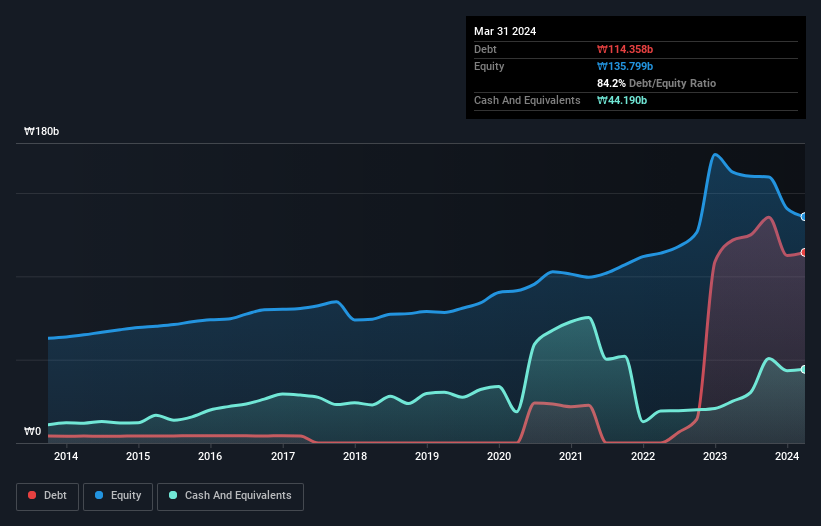The width and height of the screenshot is (821, 526).
Task: Select the 2017 x-axis label
Action: tap(282, 457)
